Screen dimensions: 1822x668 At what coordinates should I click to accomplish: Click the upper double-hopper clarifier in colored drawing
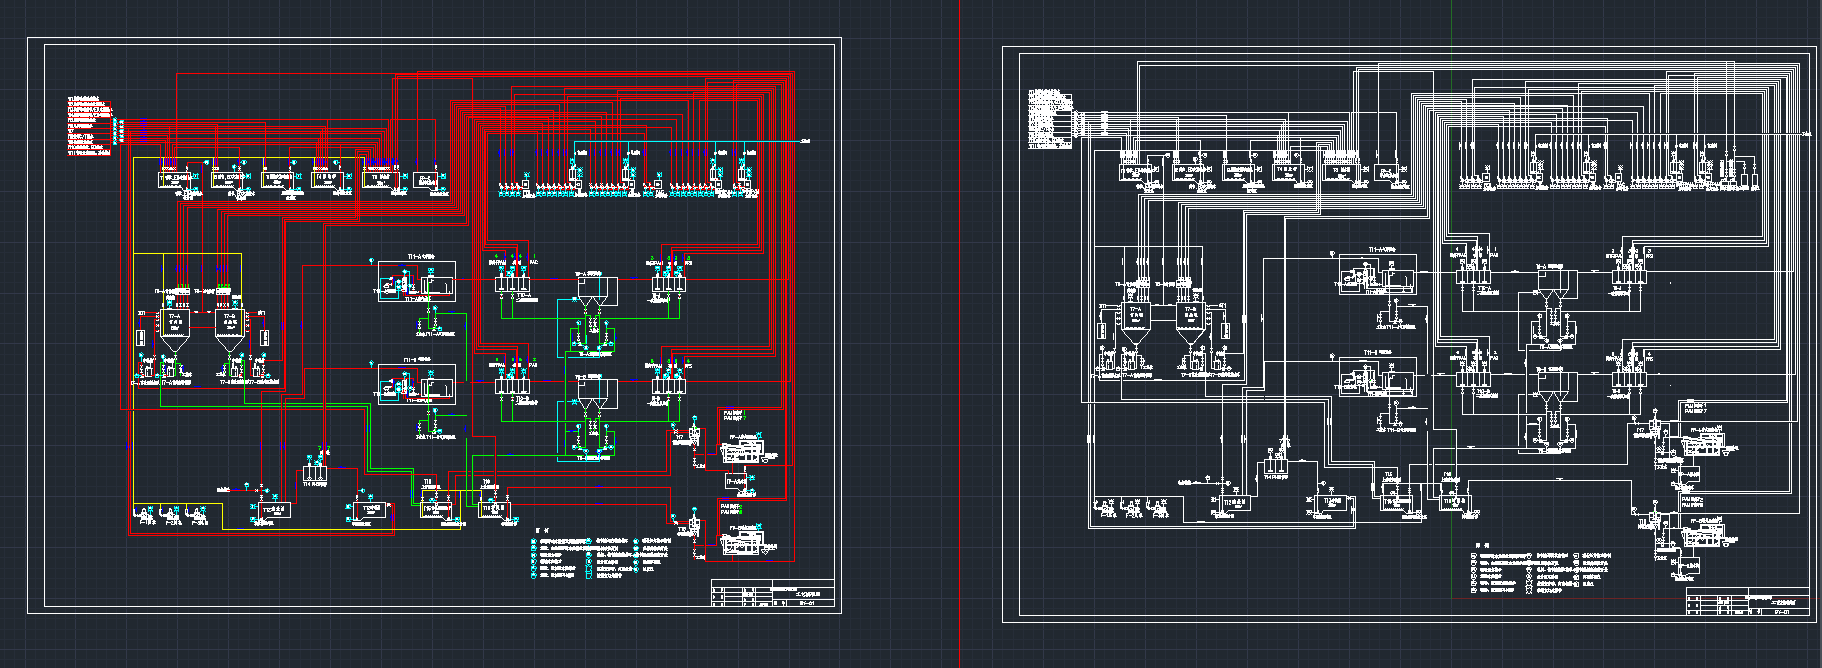(596, 292)
